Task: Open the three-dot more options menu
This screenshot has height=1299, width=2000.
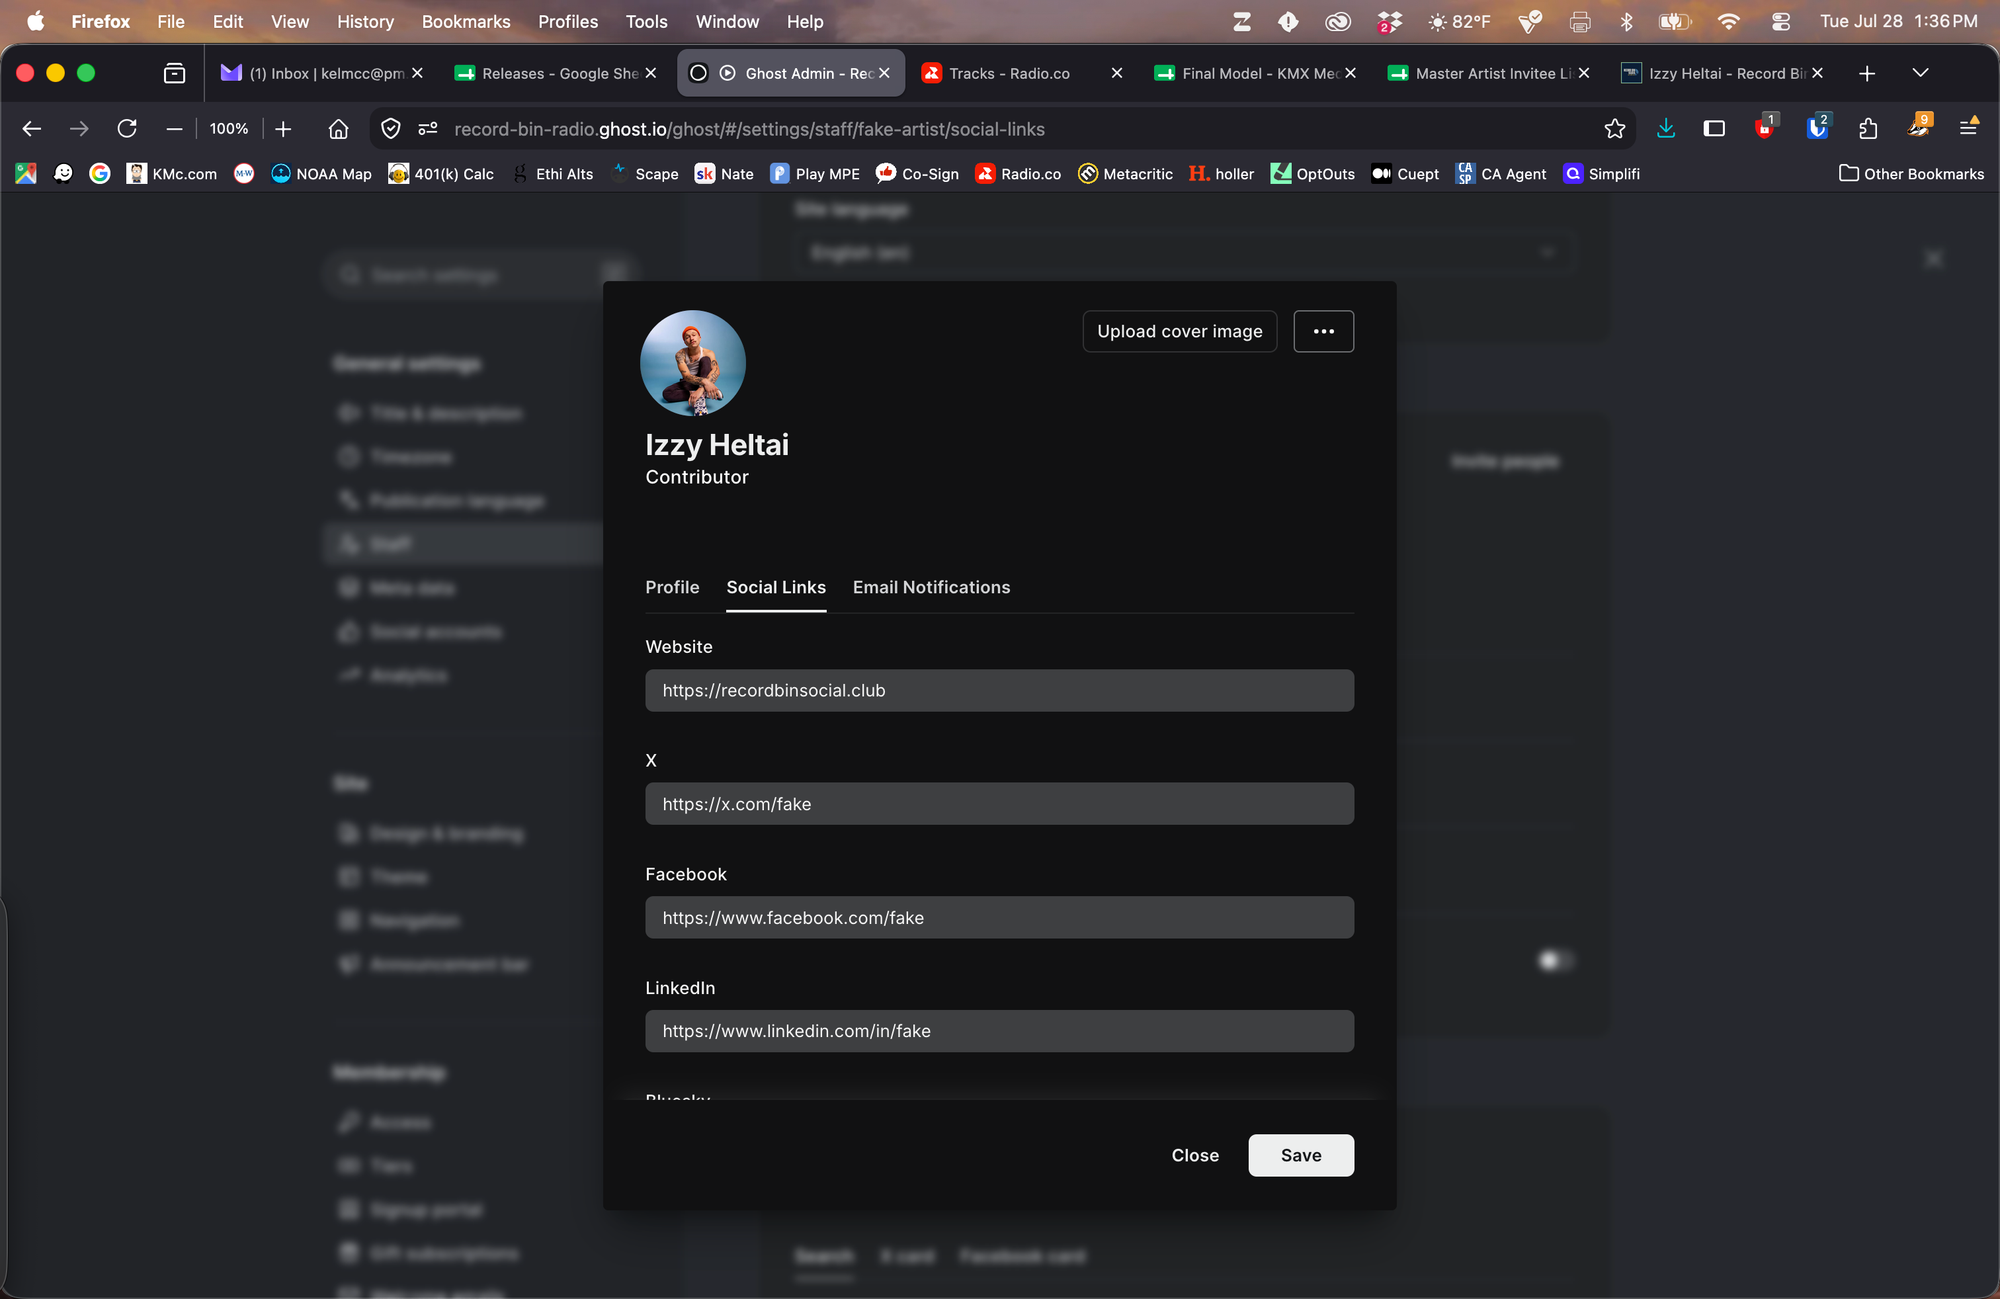Action: point(1323,331)
